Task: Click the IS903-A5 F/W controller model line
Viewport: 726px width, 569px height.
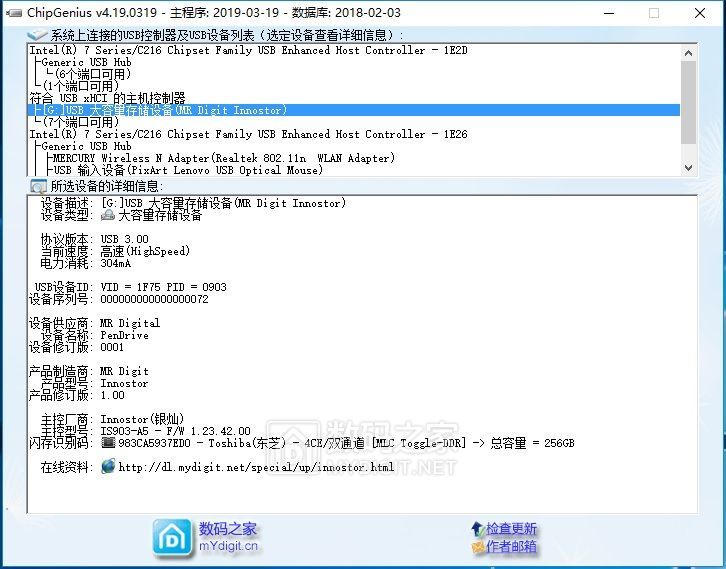Action: pyautogui.click(x=175, y=431)
